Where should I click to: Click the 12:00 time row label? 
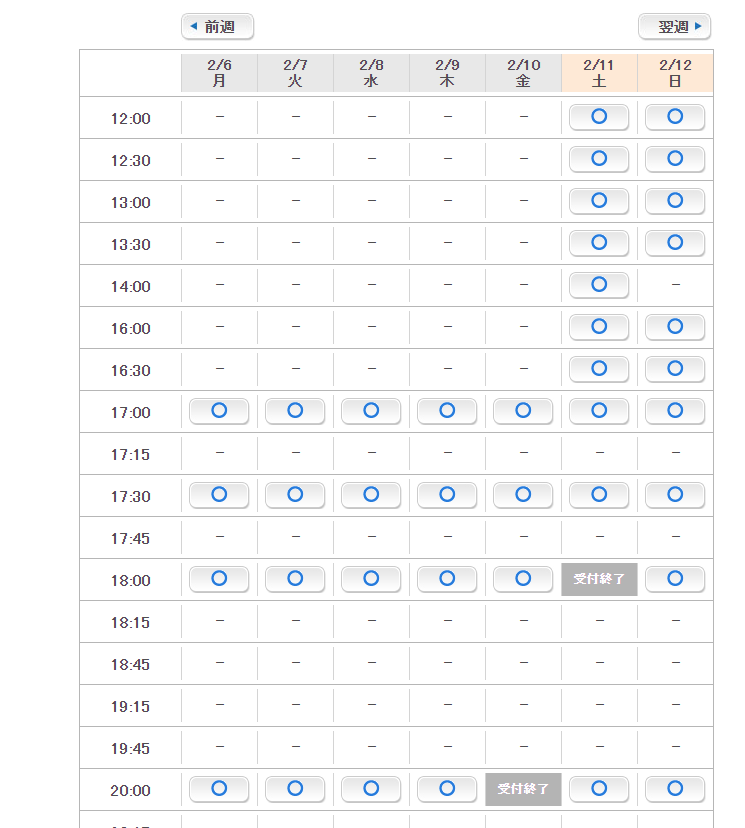[x=130, y=118]
